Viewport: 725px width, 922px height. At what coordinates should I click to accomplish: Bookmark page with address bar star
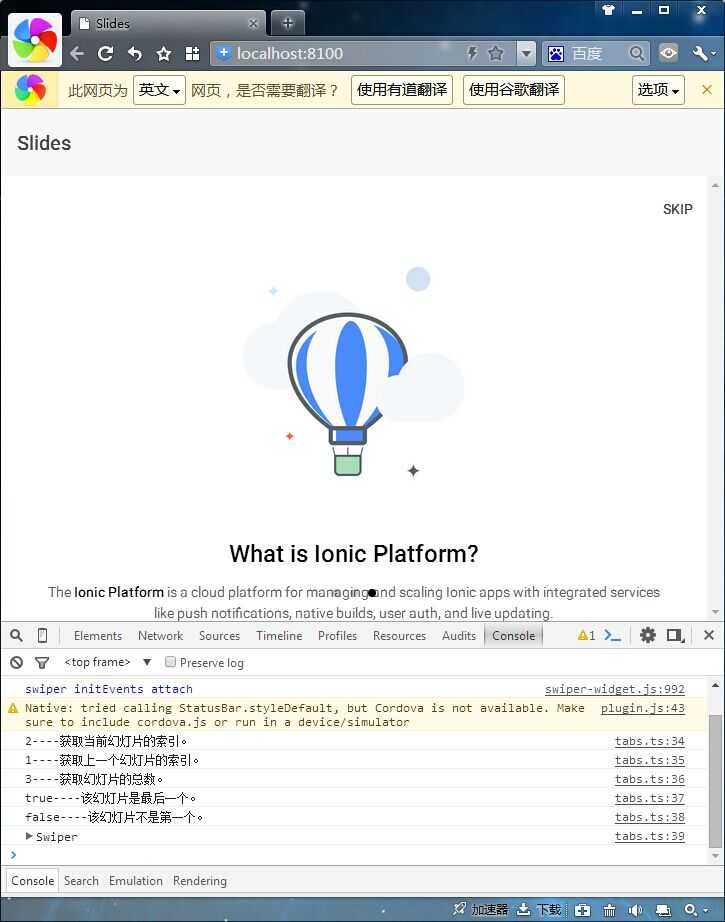496,54
